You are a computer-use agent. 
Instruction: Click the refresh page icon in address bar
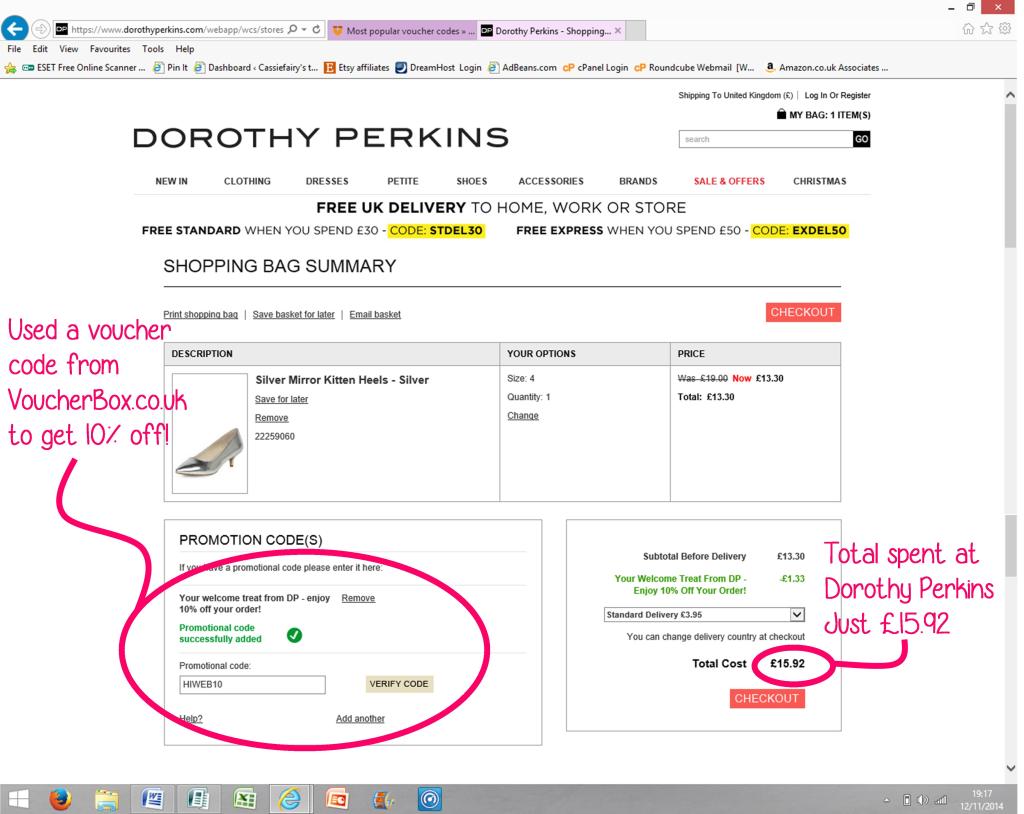[316, 30]
